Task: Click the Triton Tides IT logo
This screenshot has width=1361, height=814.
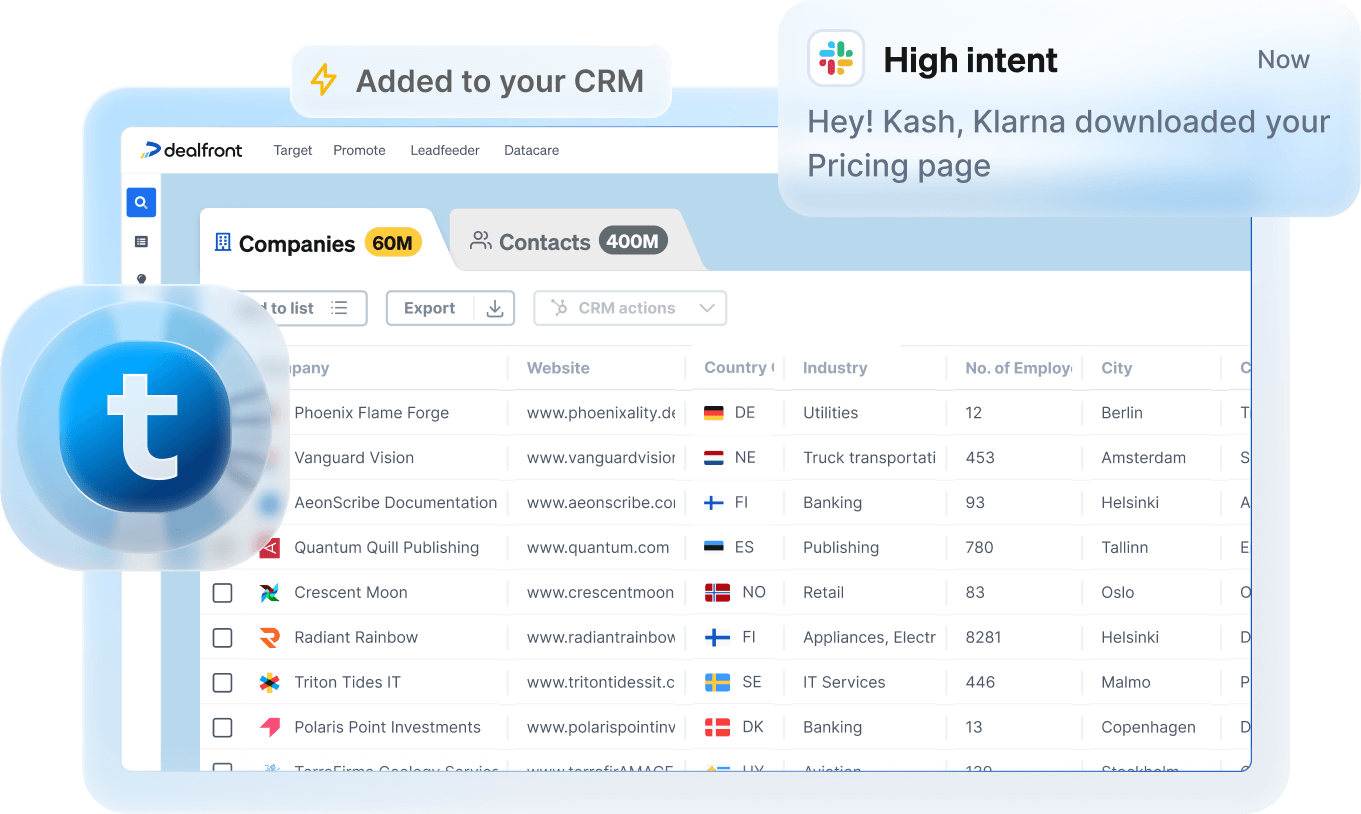Action: point(269,682)
